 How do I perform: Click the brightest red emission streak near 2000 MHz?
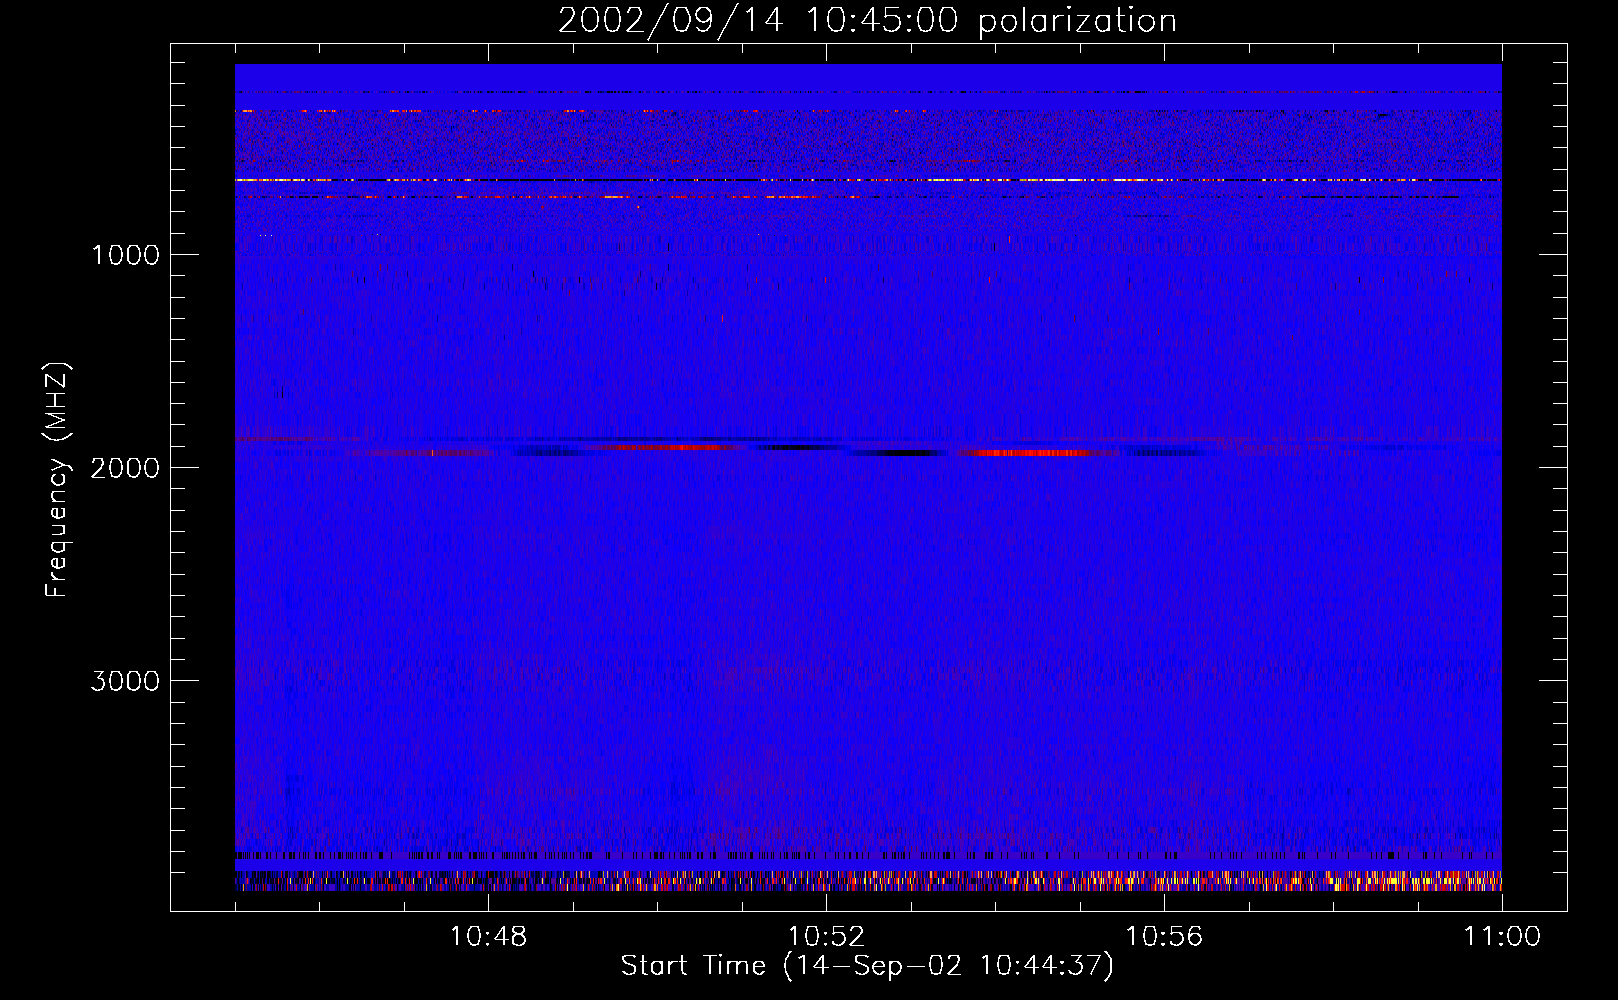[1035, 453]
